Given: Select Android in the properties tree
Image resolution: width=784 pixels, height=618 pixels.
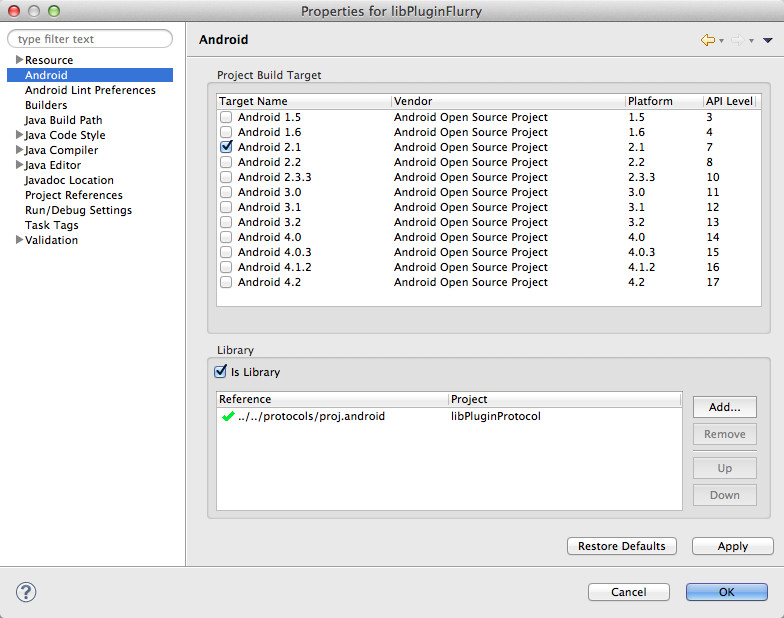Looking at the screenshot, I should click(x=90, y=75).
